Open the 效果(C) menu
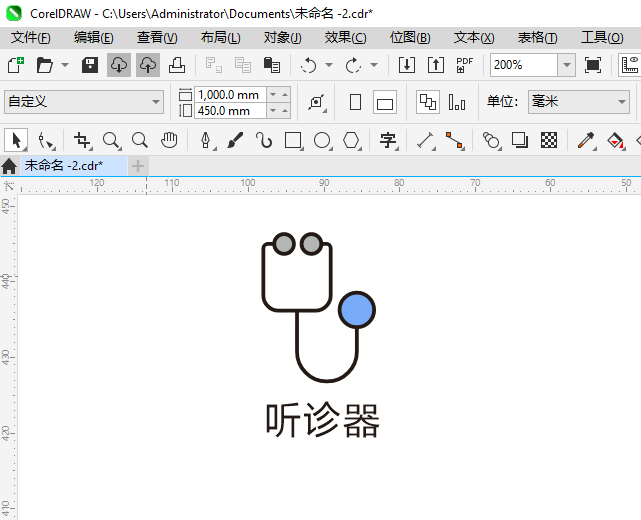 (x=345, y=38)
